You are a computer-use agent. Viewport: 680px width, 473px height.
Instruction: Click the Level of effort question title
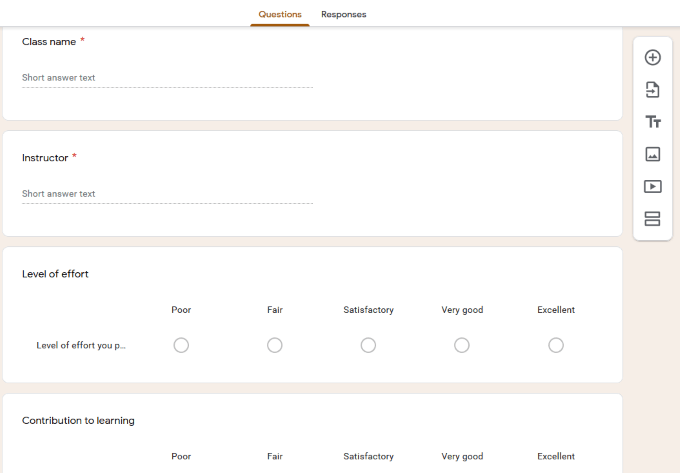(x=55, y=274)
